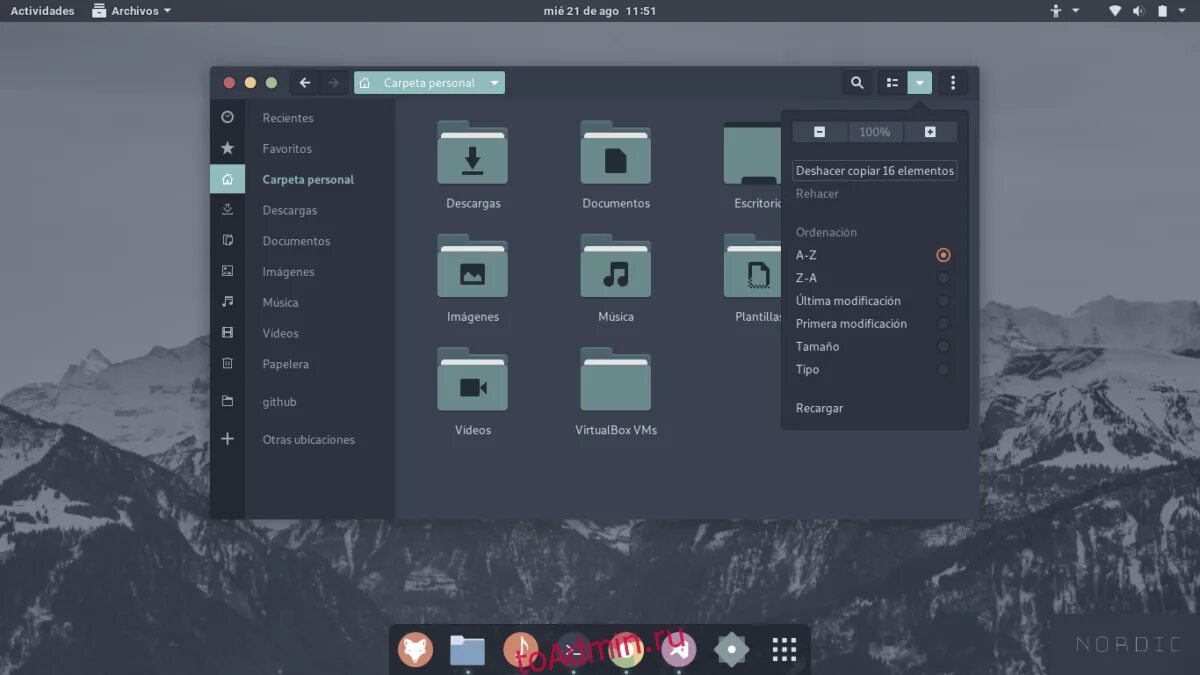Open the Descargas folder icon
Image resolution: width=1200 pixels, height=675 pixels.
[x=473, y=153]
